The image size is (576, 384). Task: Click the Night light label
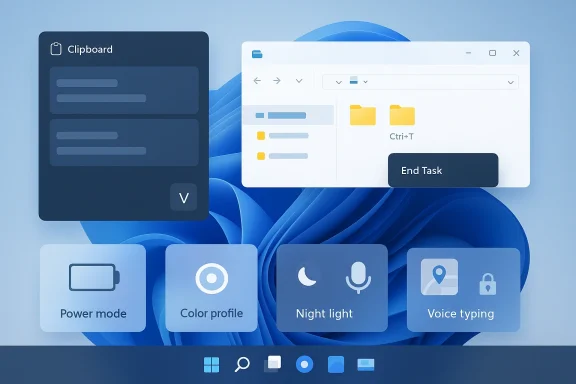324,314
